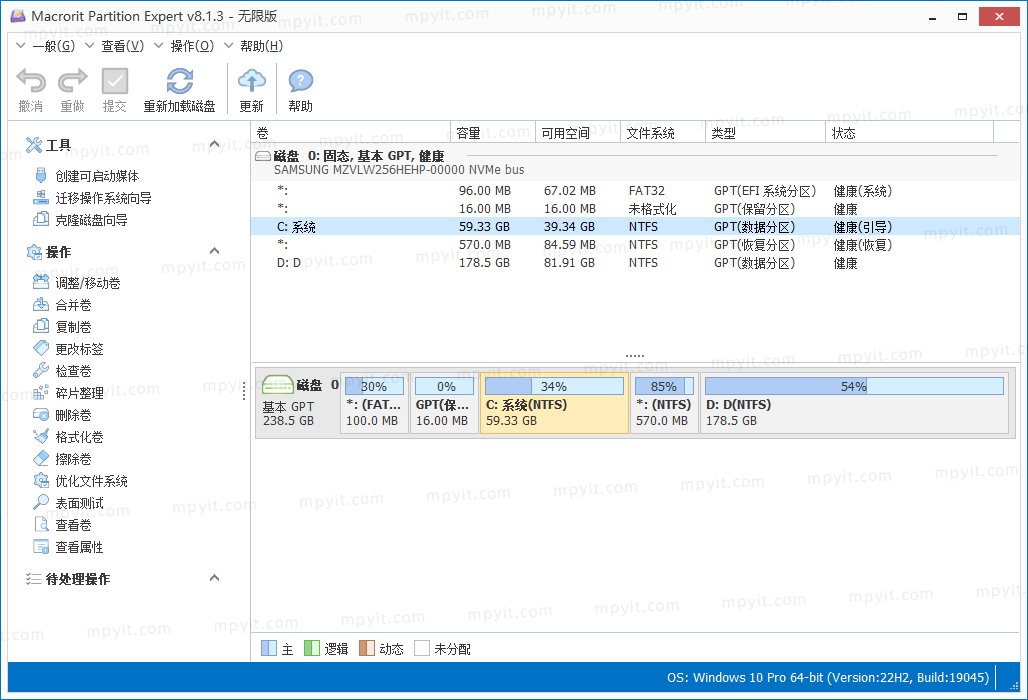Sort by Free space (可用空间) column header
1028x700 pixels.
click(578, 133)
